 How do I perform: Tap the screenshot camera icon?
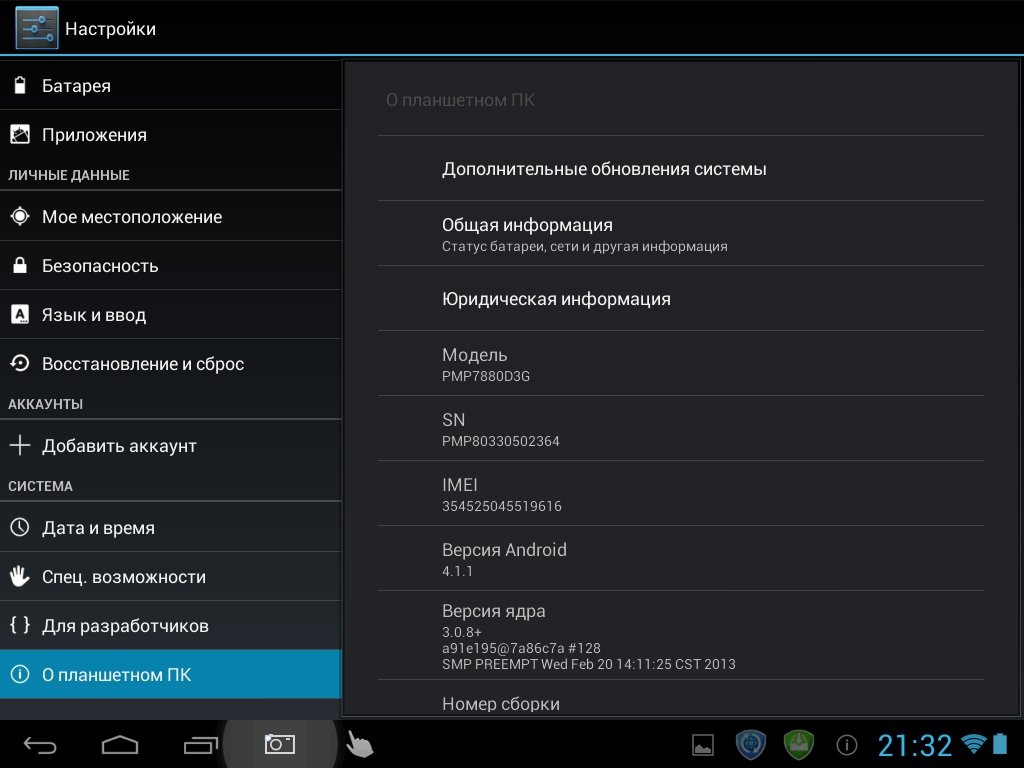point(279,744)
